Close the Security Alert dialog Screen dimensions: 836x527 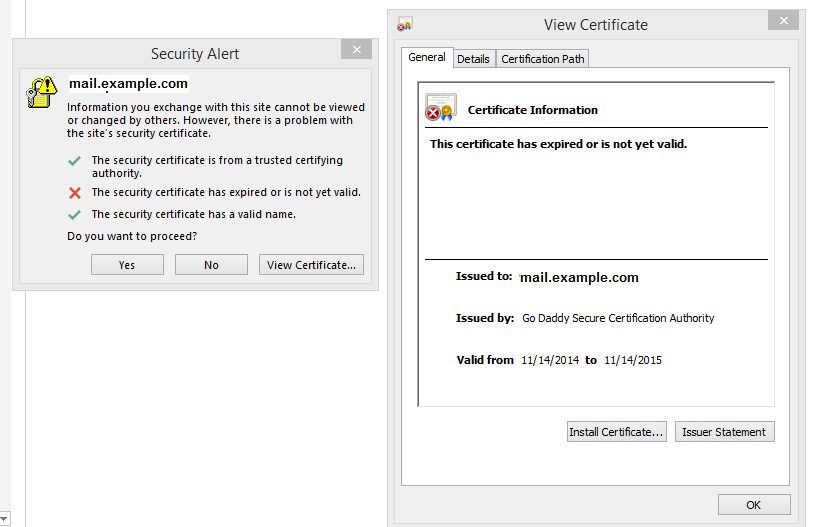click(355, 50)
